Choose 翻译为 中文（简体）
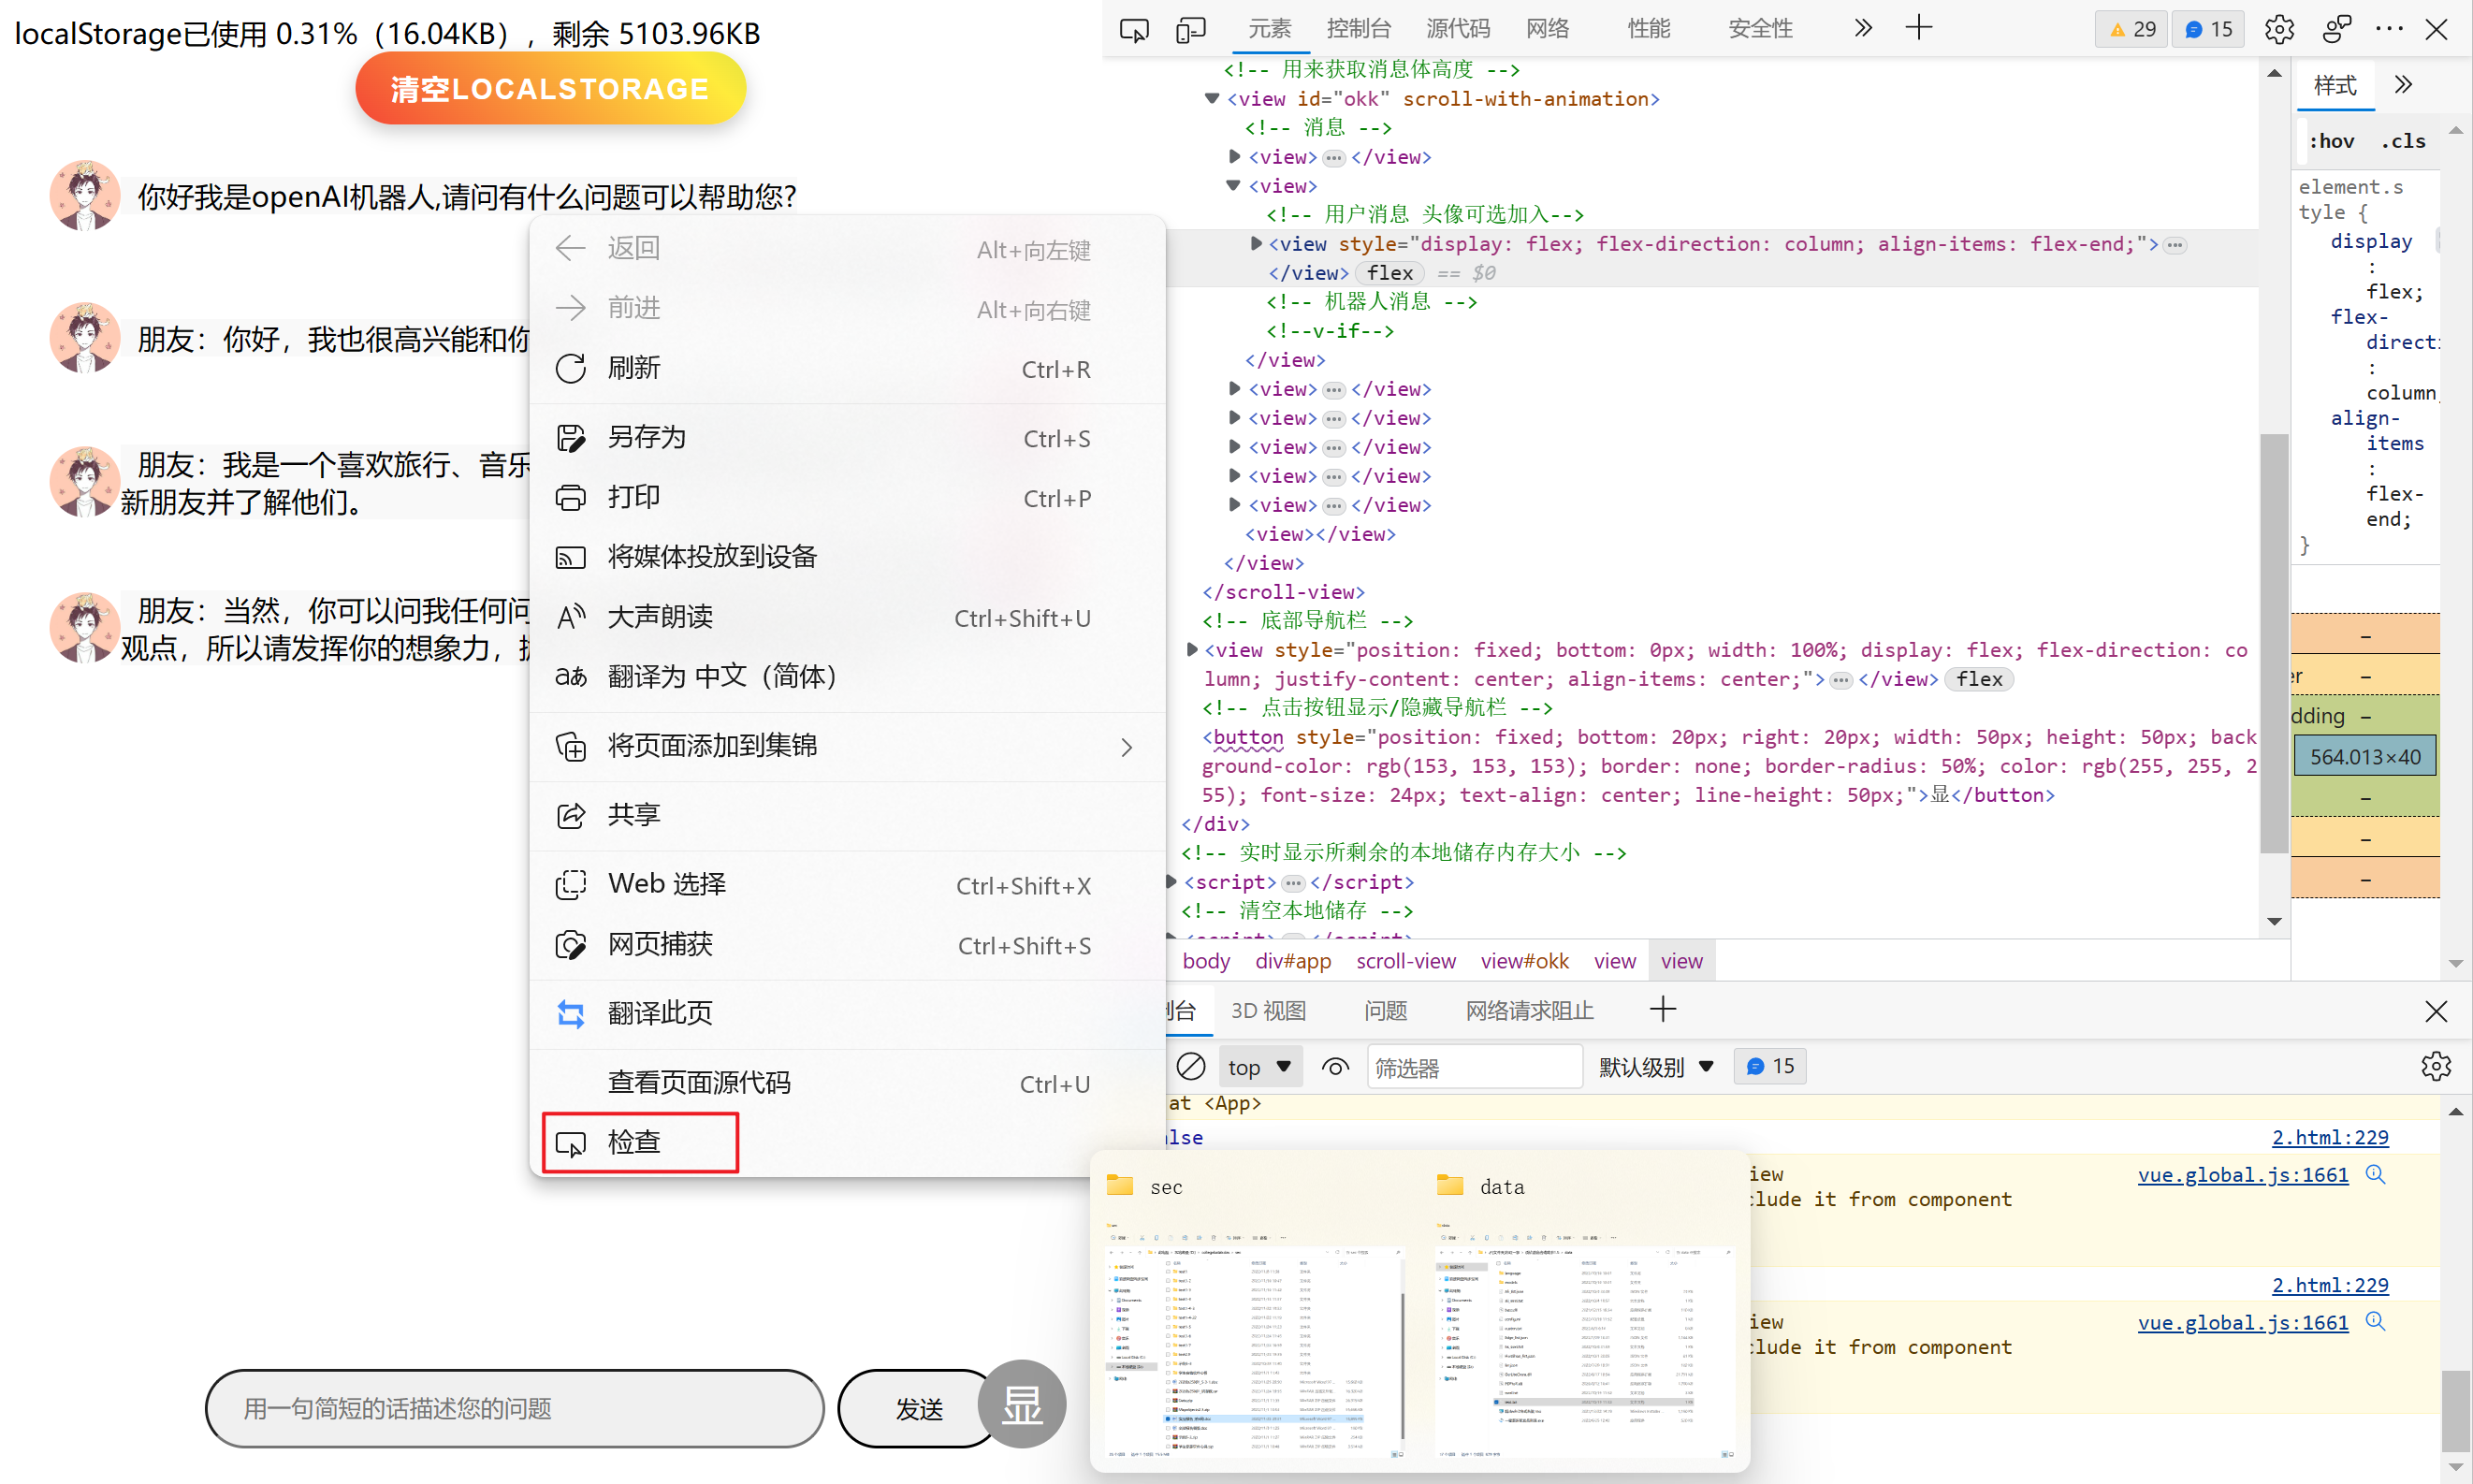The height and width of the screenshot is (1484, 2473). pyautogui.click(x=847, y=677)
